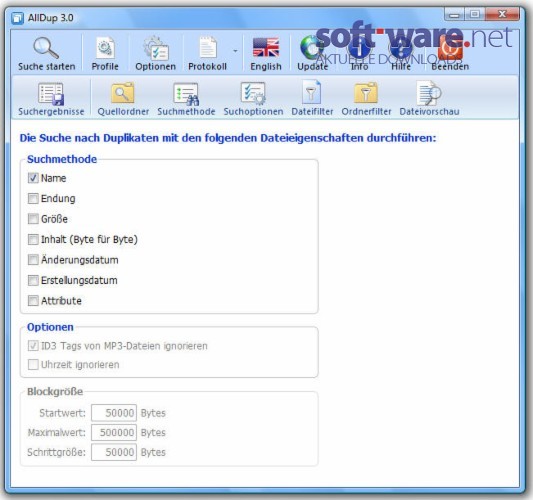
Task: Open the Quellordner folder icon
Action: (x=123, y=93)
